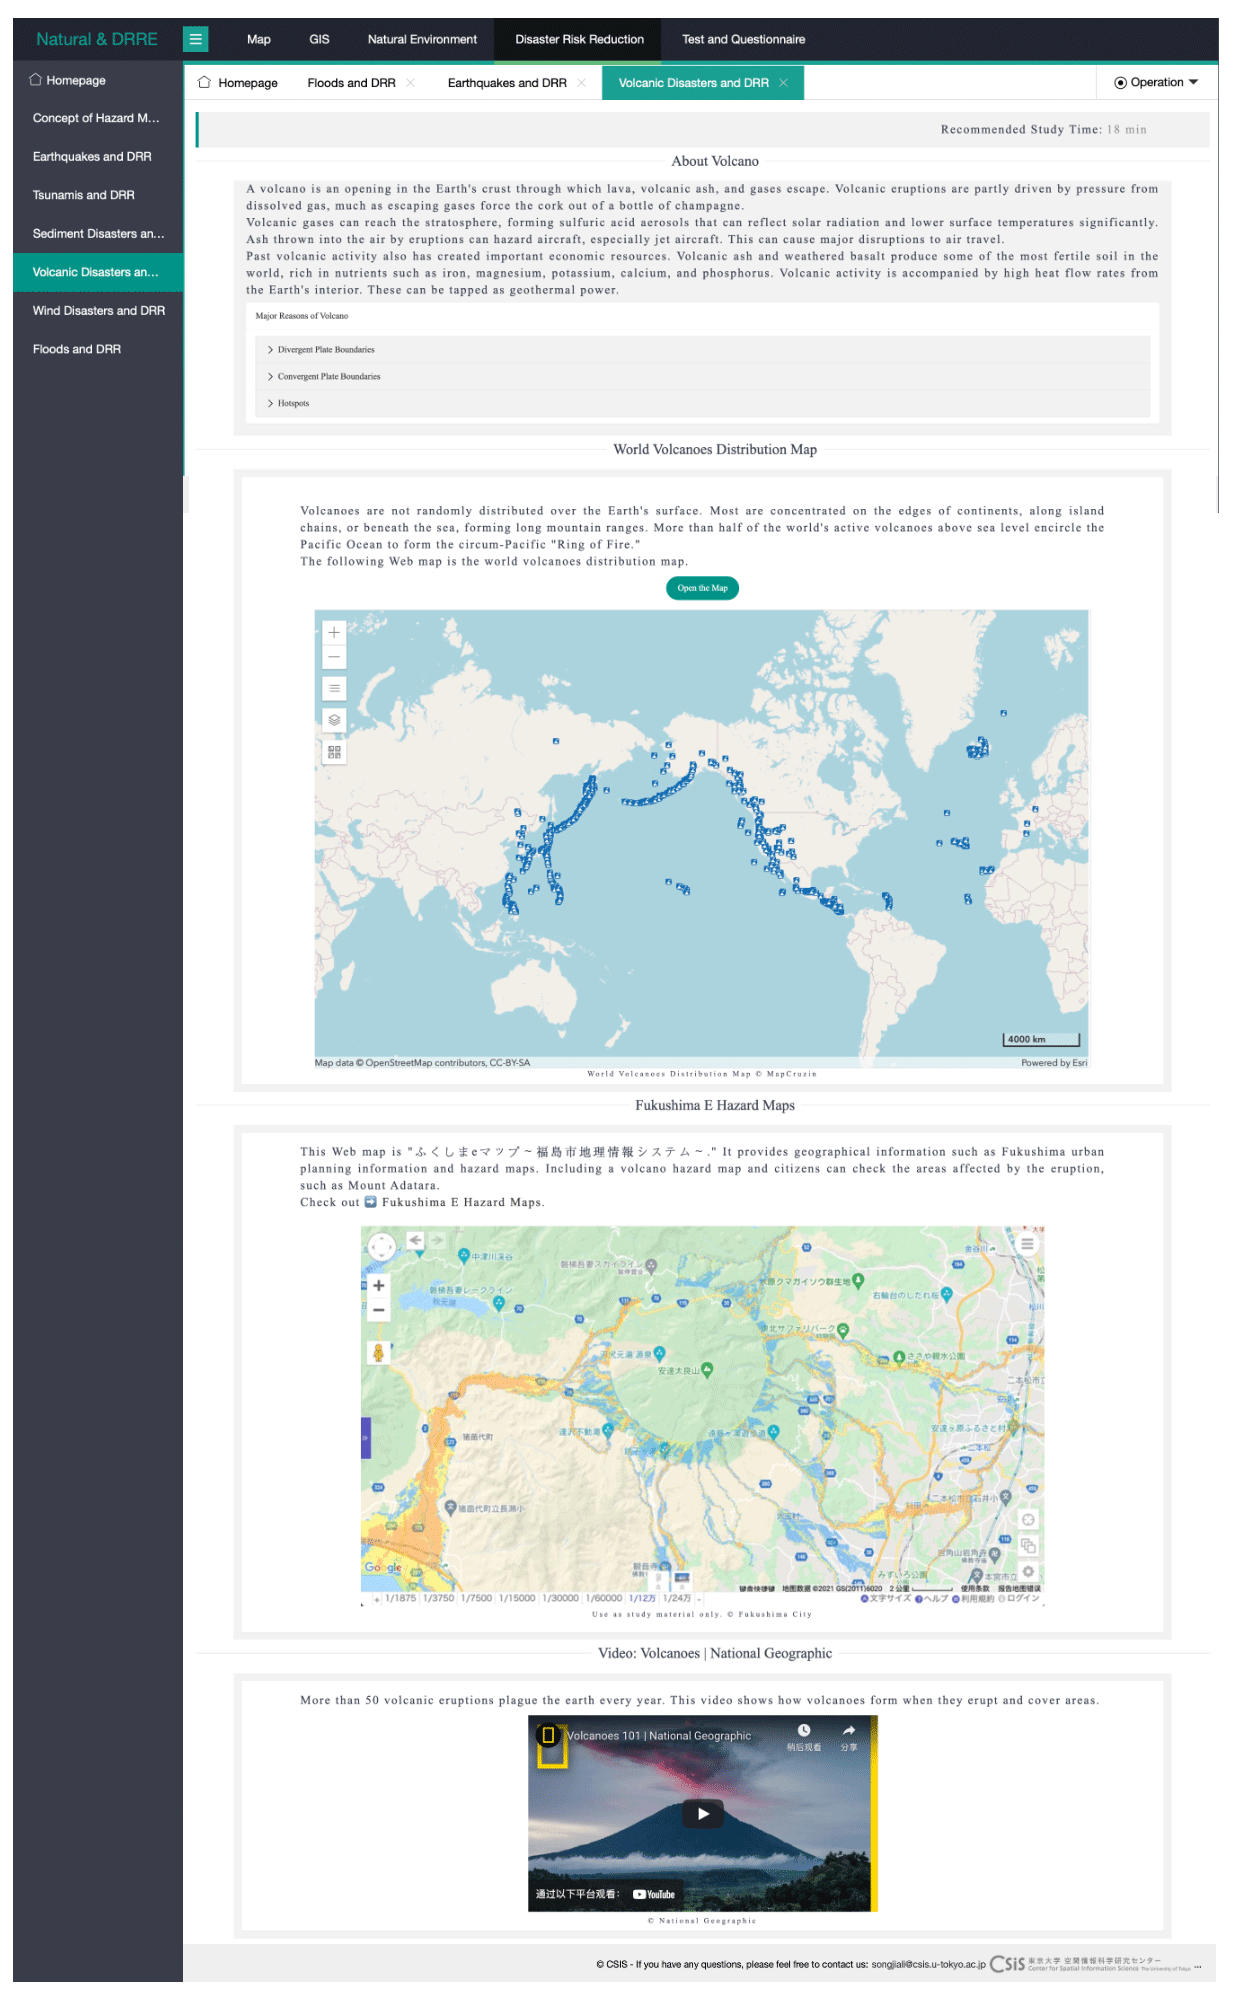Image resolution: width=1234 pixels, height=1993 pixels.
Task: Open basemap gallery grid icon on volcano map
Action: point(334,752)
